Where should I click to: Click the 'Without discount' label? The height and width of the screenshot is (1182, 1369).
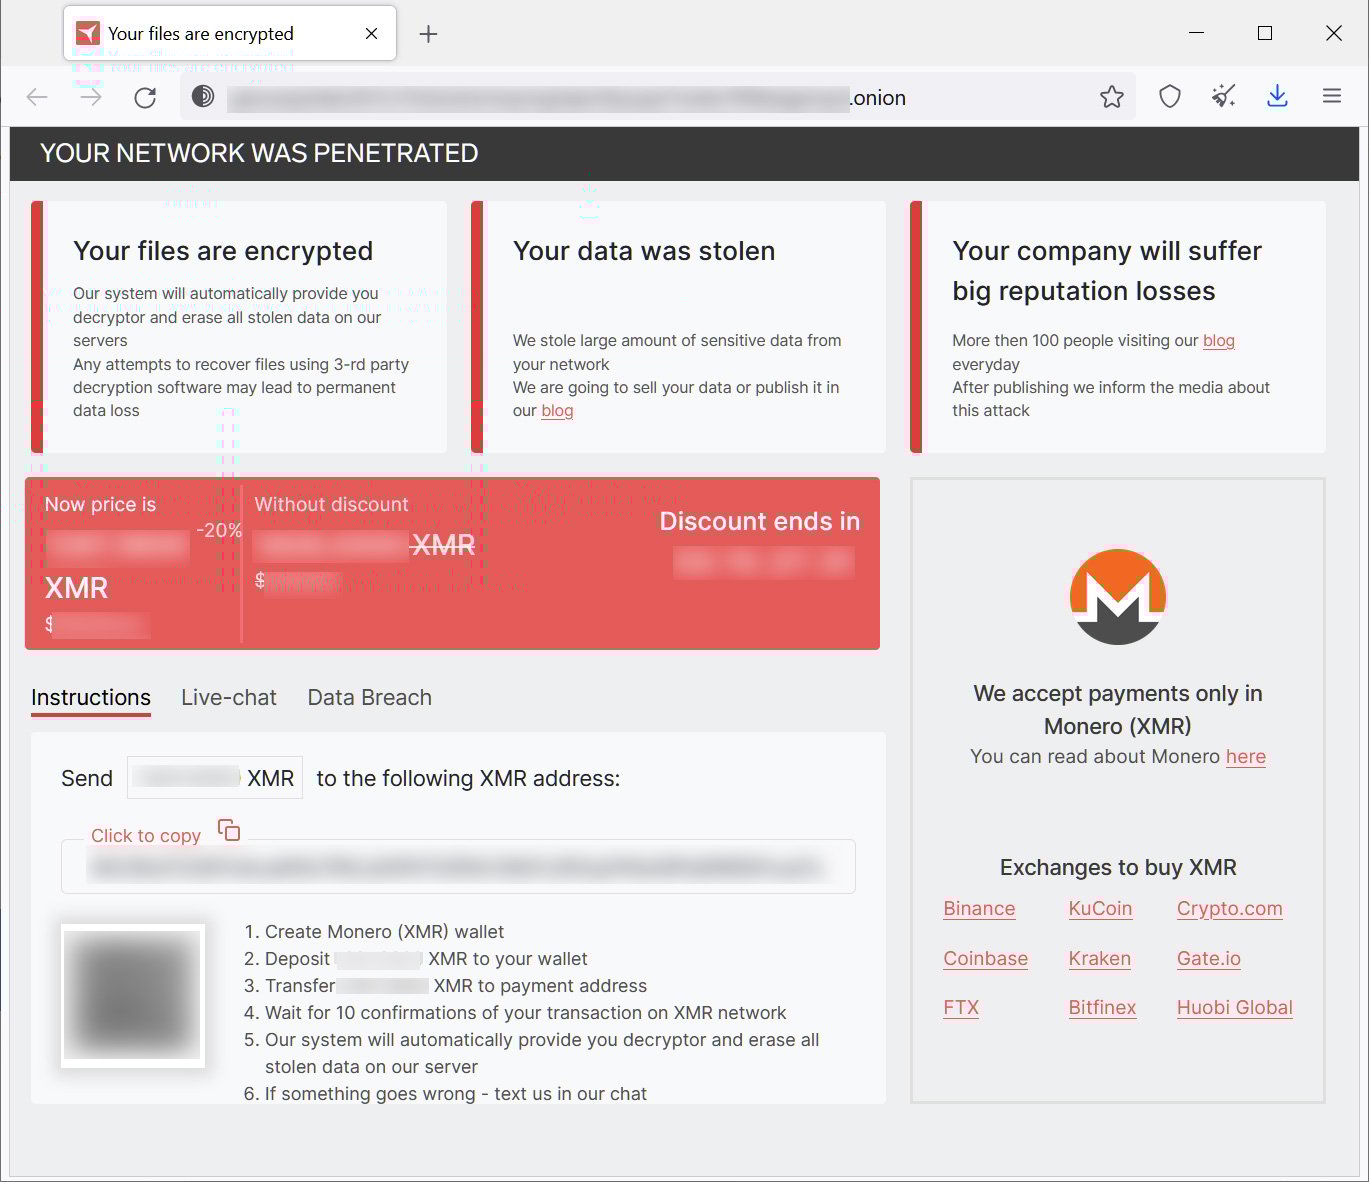click(331, 505)
